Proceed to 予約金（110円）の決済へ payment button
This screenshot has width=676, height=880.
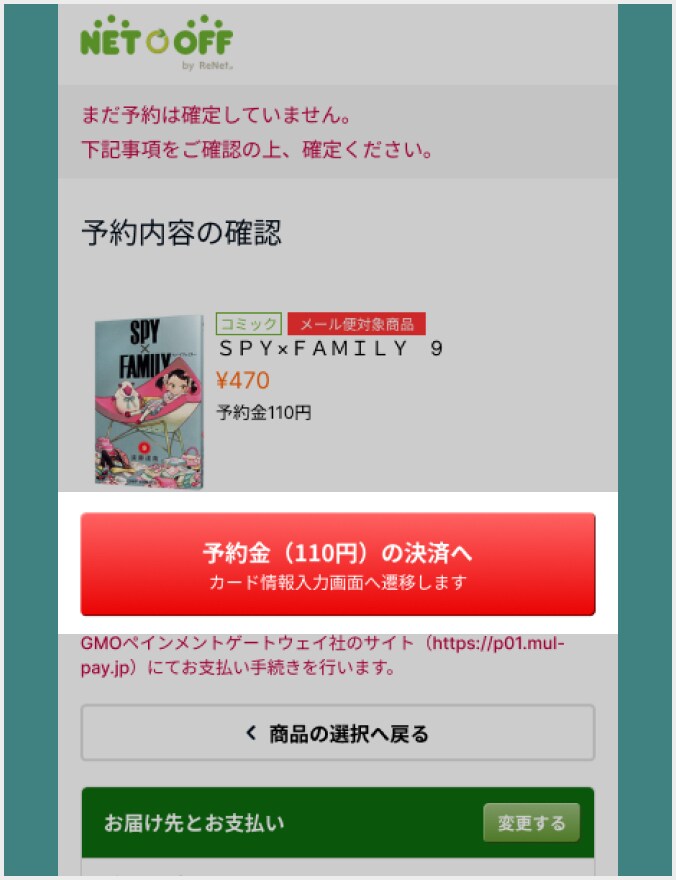tap(338, 564)
